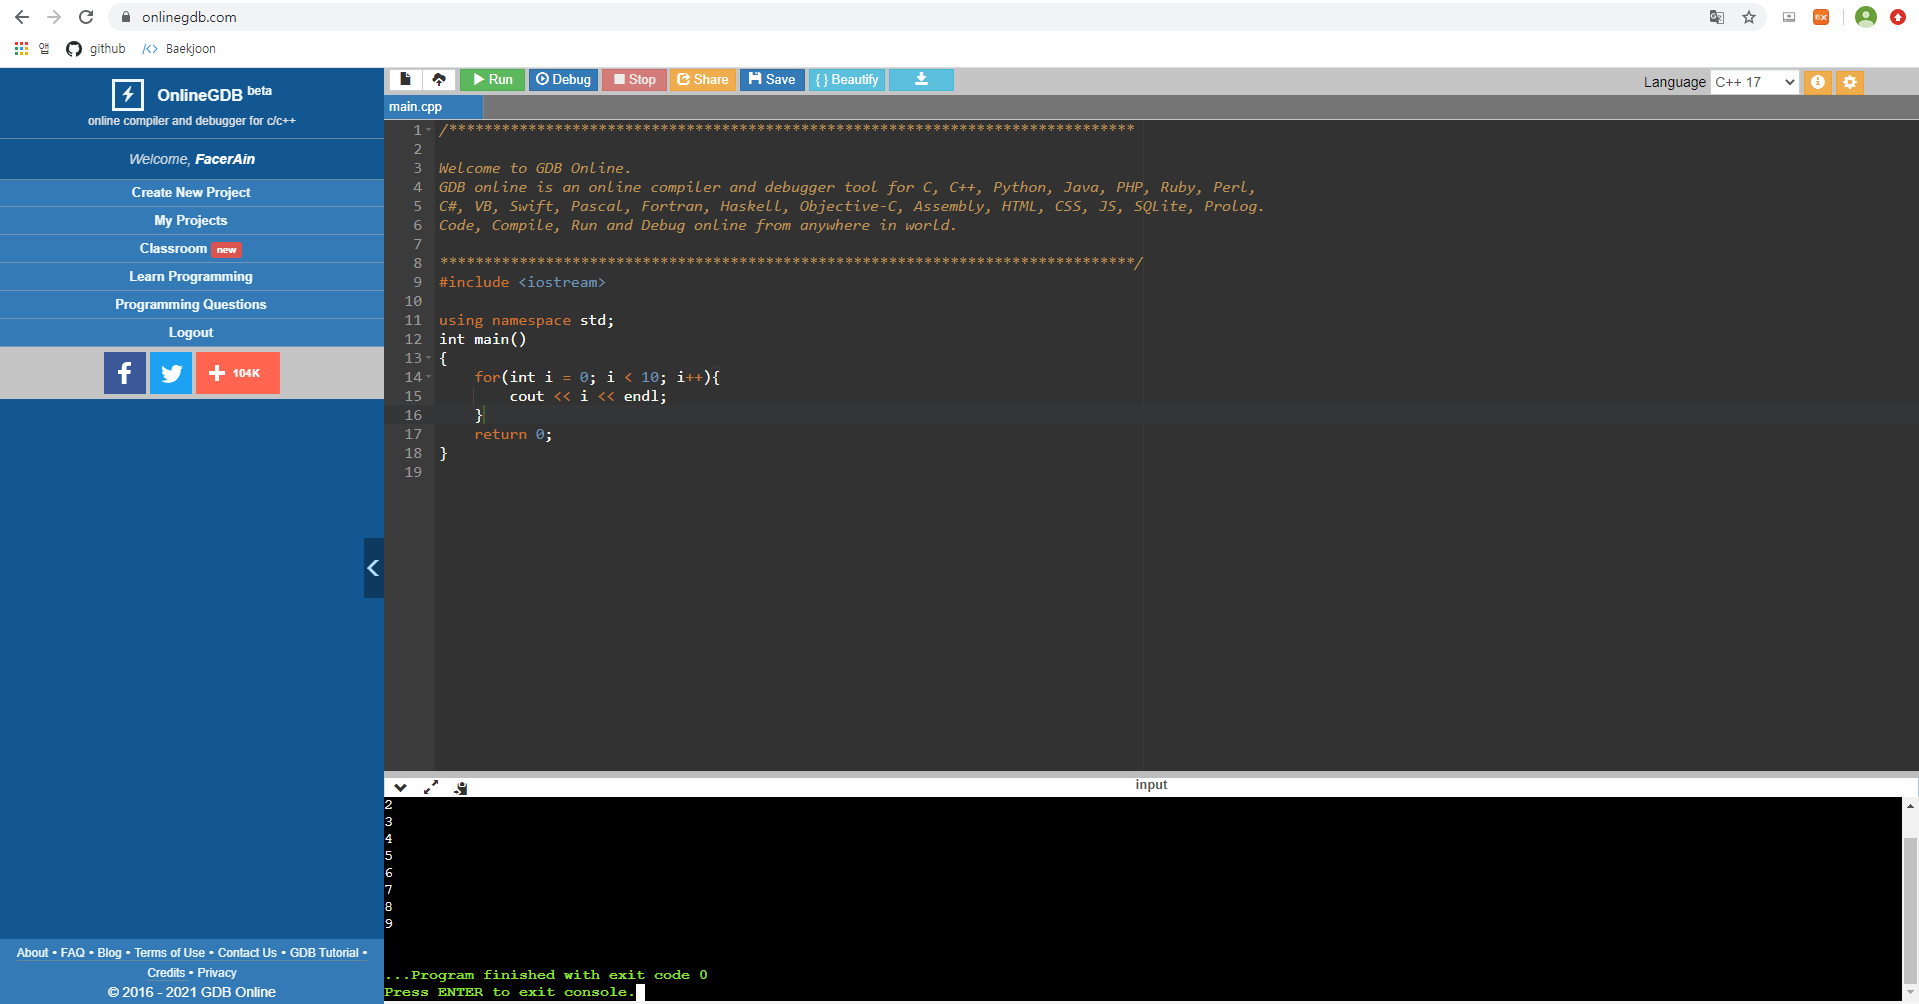The height and width of the screenshot is (1004, 1919).
Task: Toggle fold arrow at line 14
Action: 429,377
